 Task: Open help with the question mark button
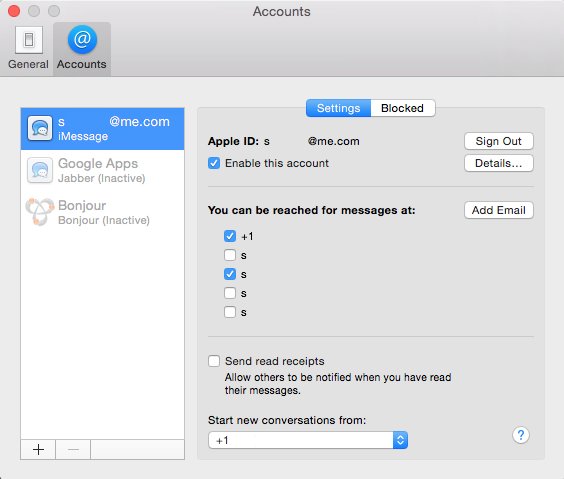(x=520, y=435)
